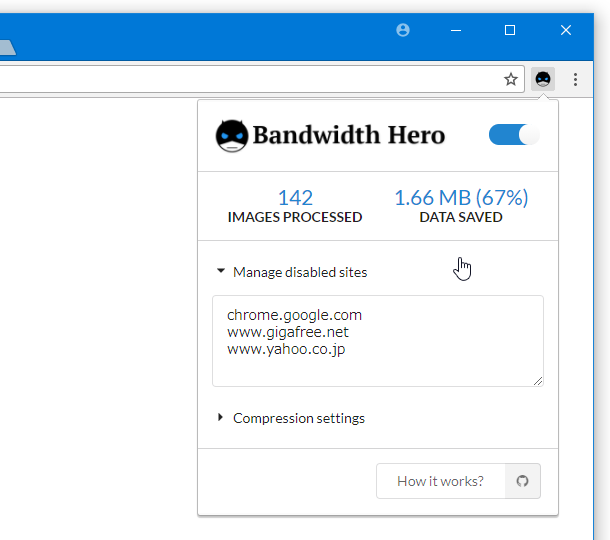Click the chrome.google.com entry
This screenshot has height=540, width=610.
pyautogui.click(x=294, y=315)
